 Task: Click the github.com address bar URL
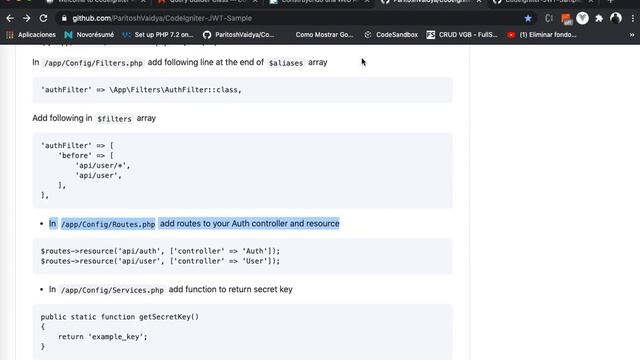pyautogui.click(x=162, y=18)
